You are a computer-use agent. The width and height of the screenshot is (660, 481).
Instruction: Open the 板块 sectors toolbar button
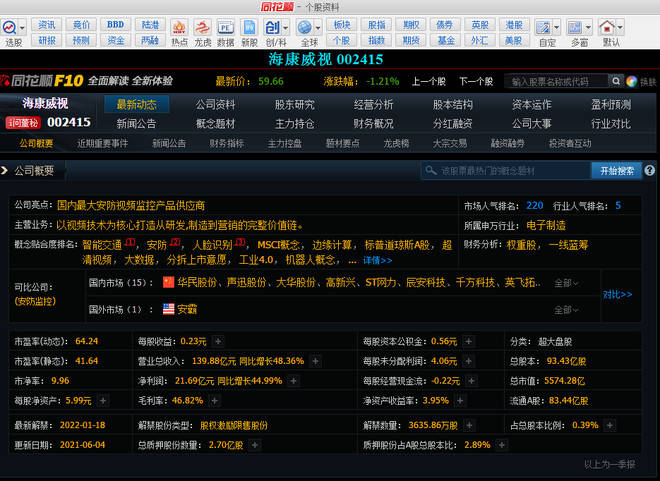tap(342, 25)
